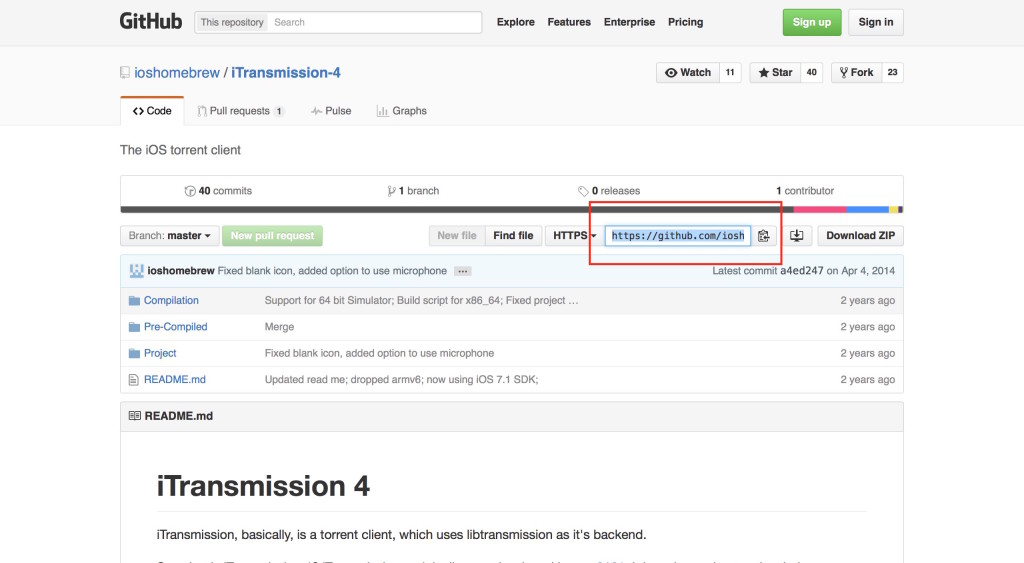1024x563 pixels.
Task: Click the README.md file icon in file list
Action: point(134,379)
